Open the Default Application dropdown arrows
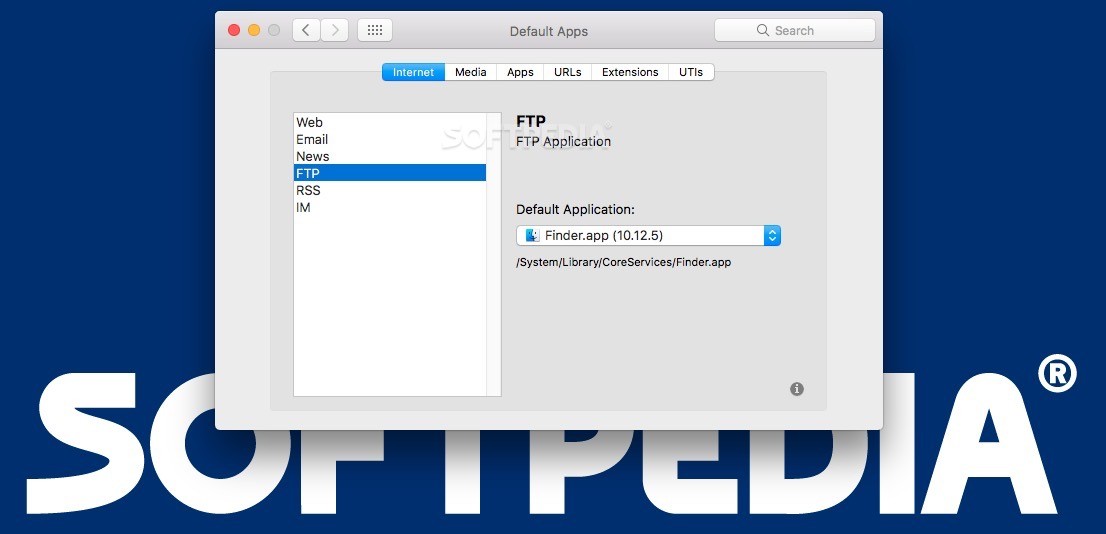The width and height of the screenshot is (1106, 534). (x=772, y=236)
